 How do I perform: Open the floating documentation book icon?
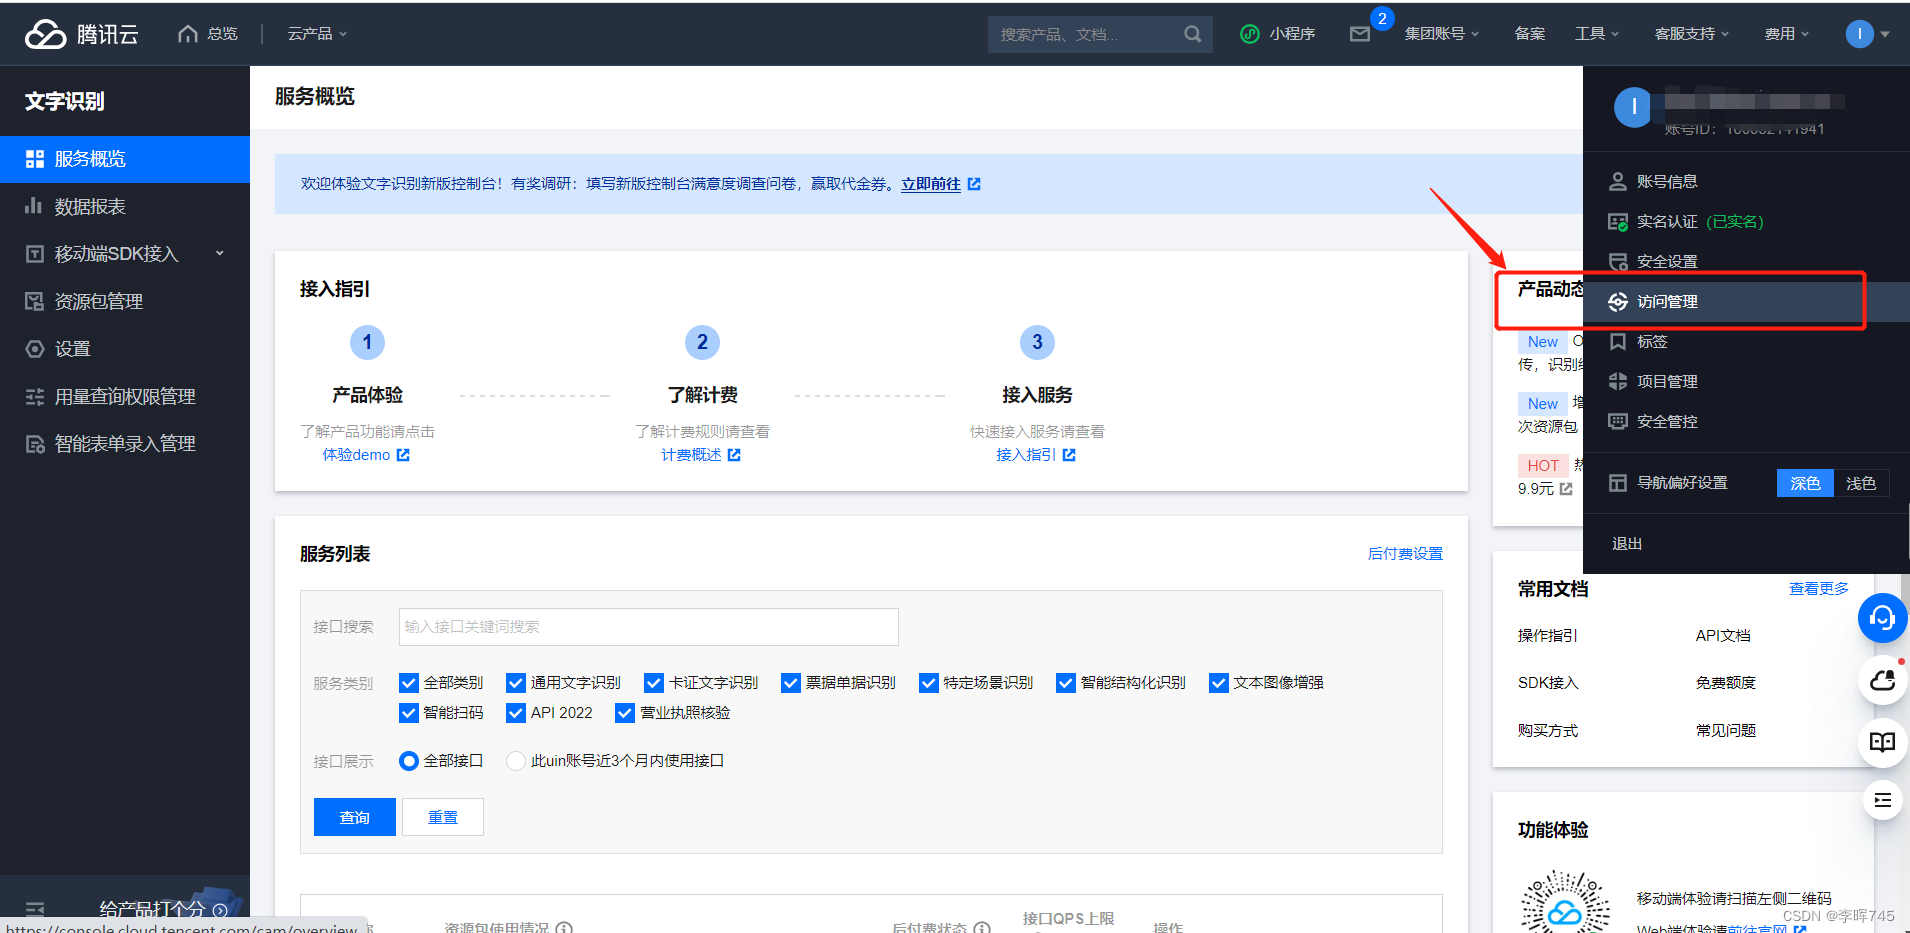pos(1882,742)
